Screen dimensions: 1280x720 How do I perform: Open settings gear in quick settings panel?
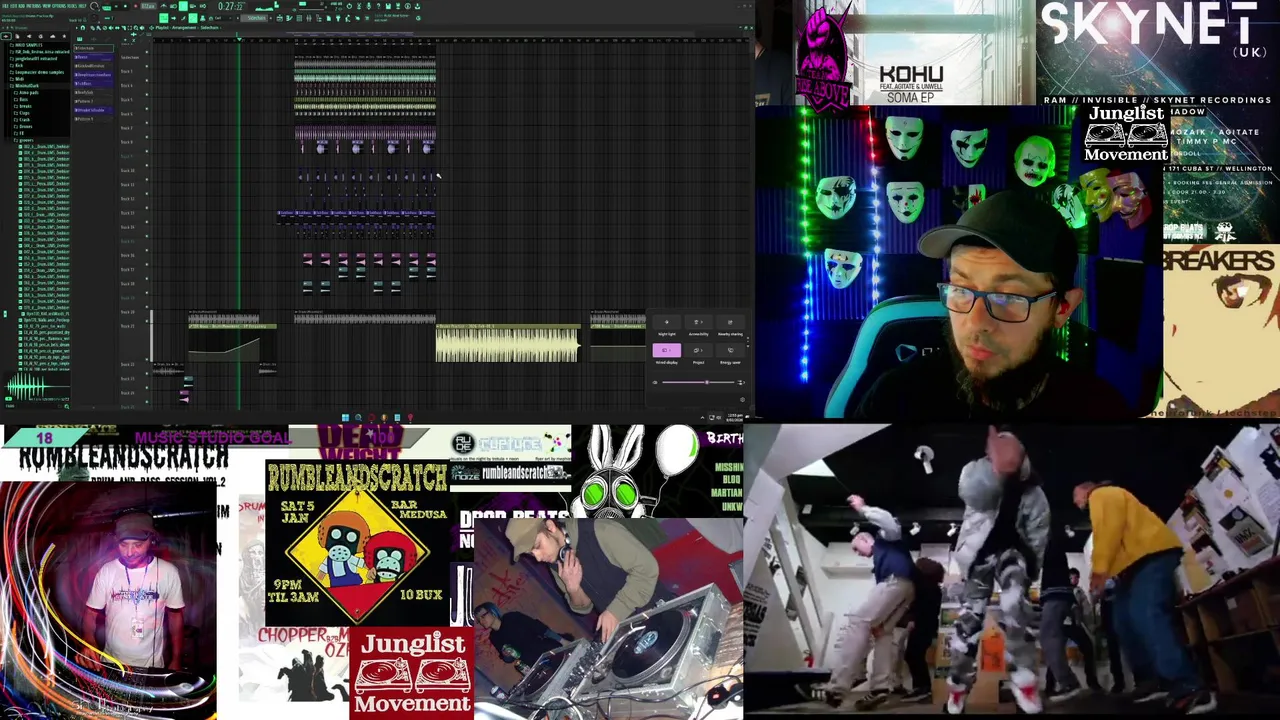(x=742, y=399)
